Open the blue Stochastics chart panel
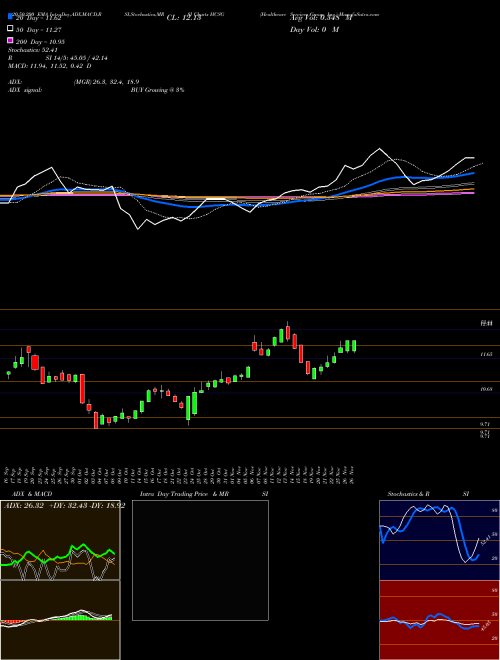The width and height of the screenshot is (500, 660). click(439, 540)
